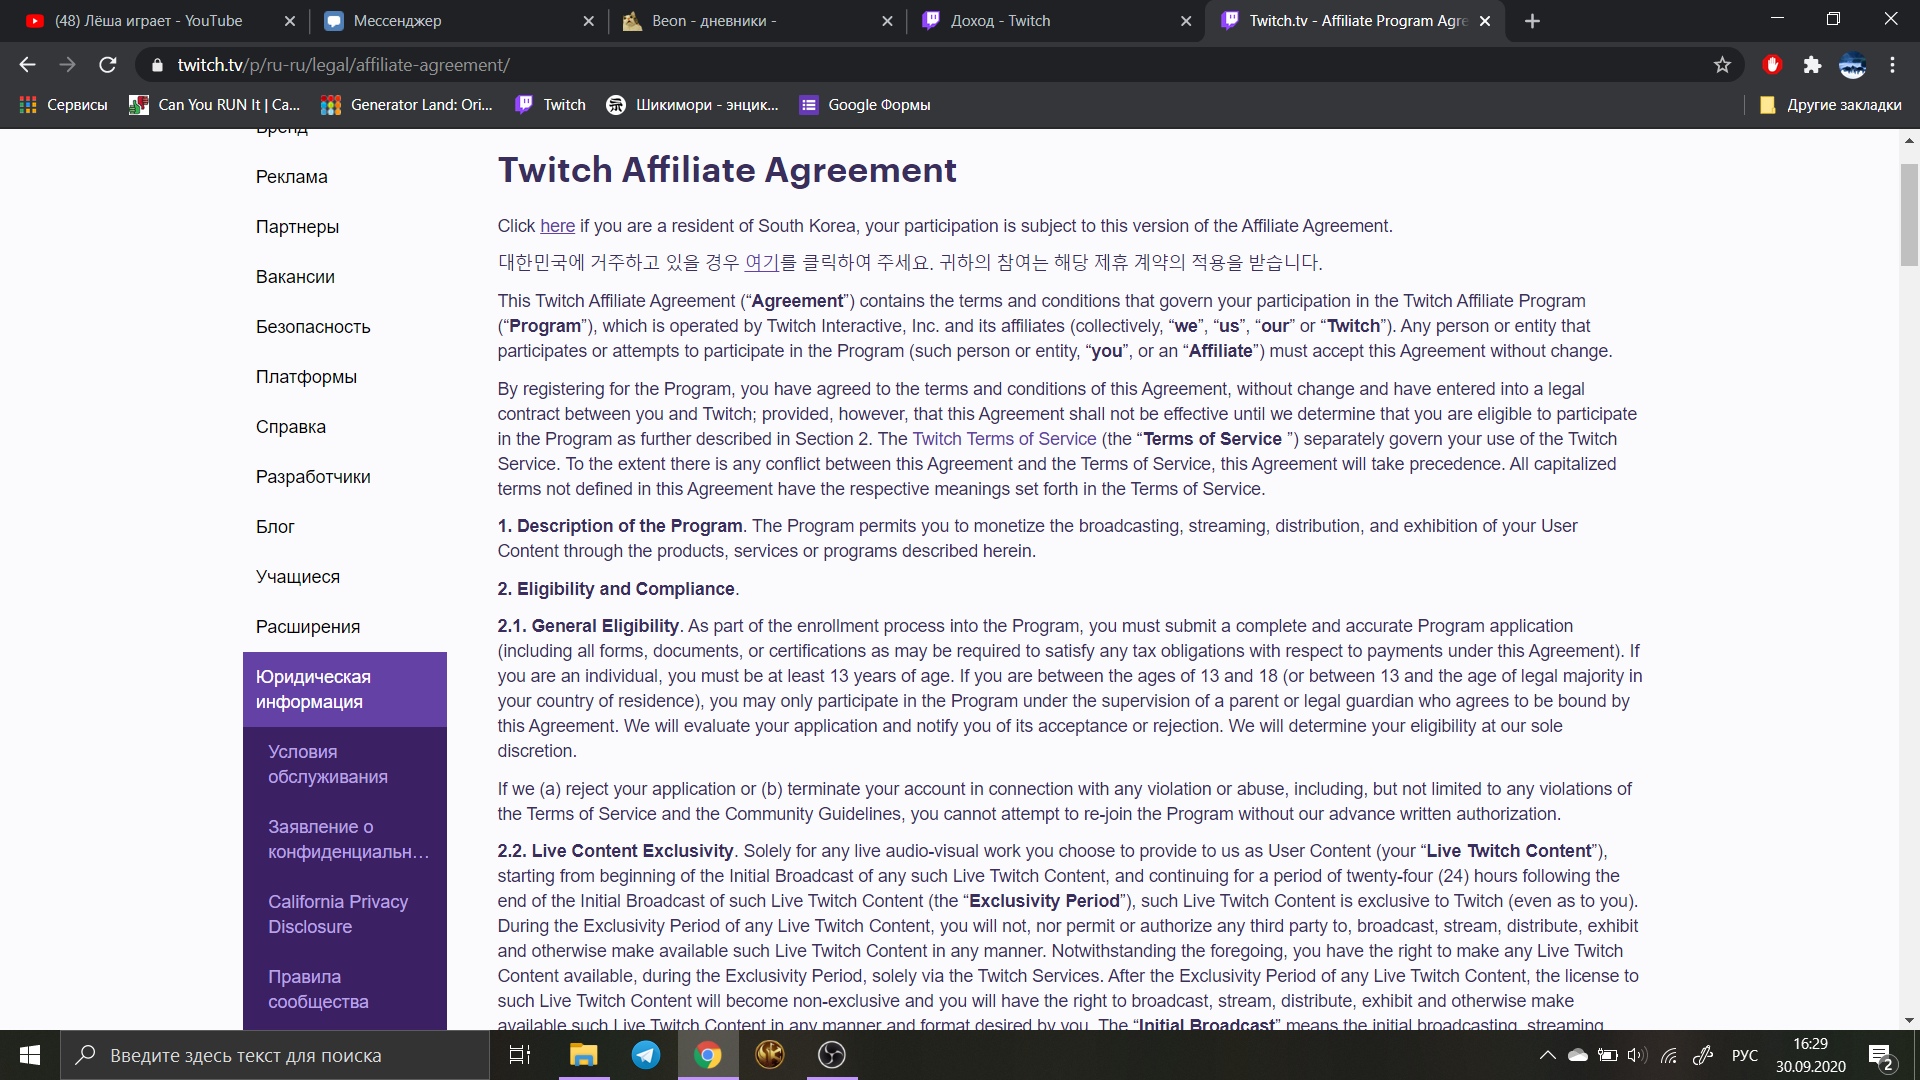Launch Telegram from the taskbar
Screen dimensions: 1920x1080
coord(646,1055)
